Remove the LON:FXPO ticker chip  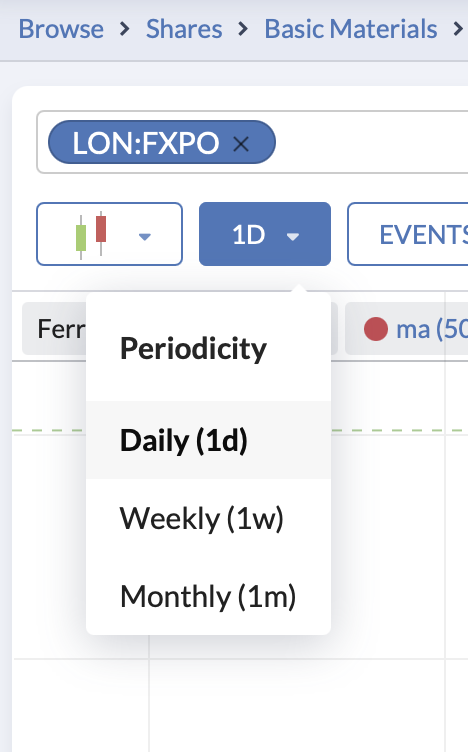[x=241, y=143]
